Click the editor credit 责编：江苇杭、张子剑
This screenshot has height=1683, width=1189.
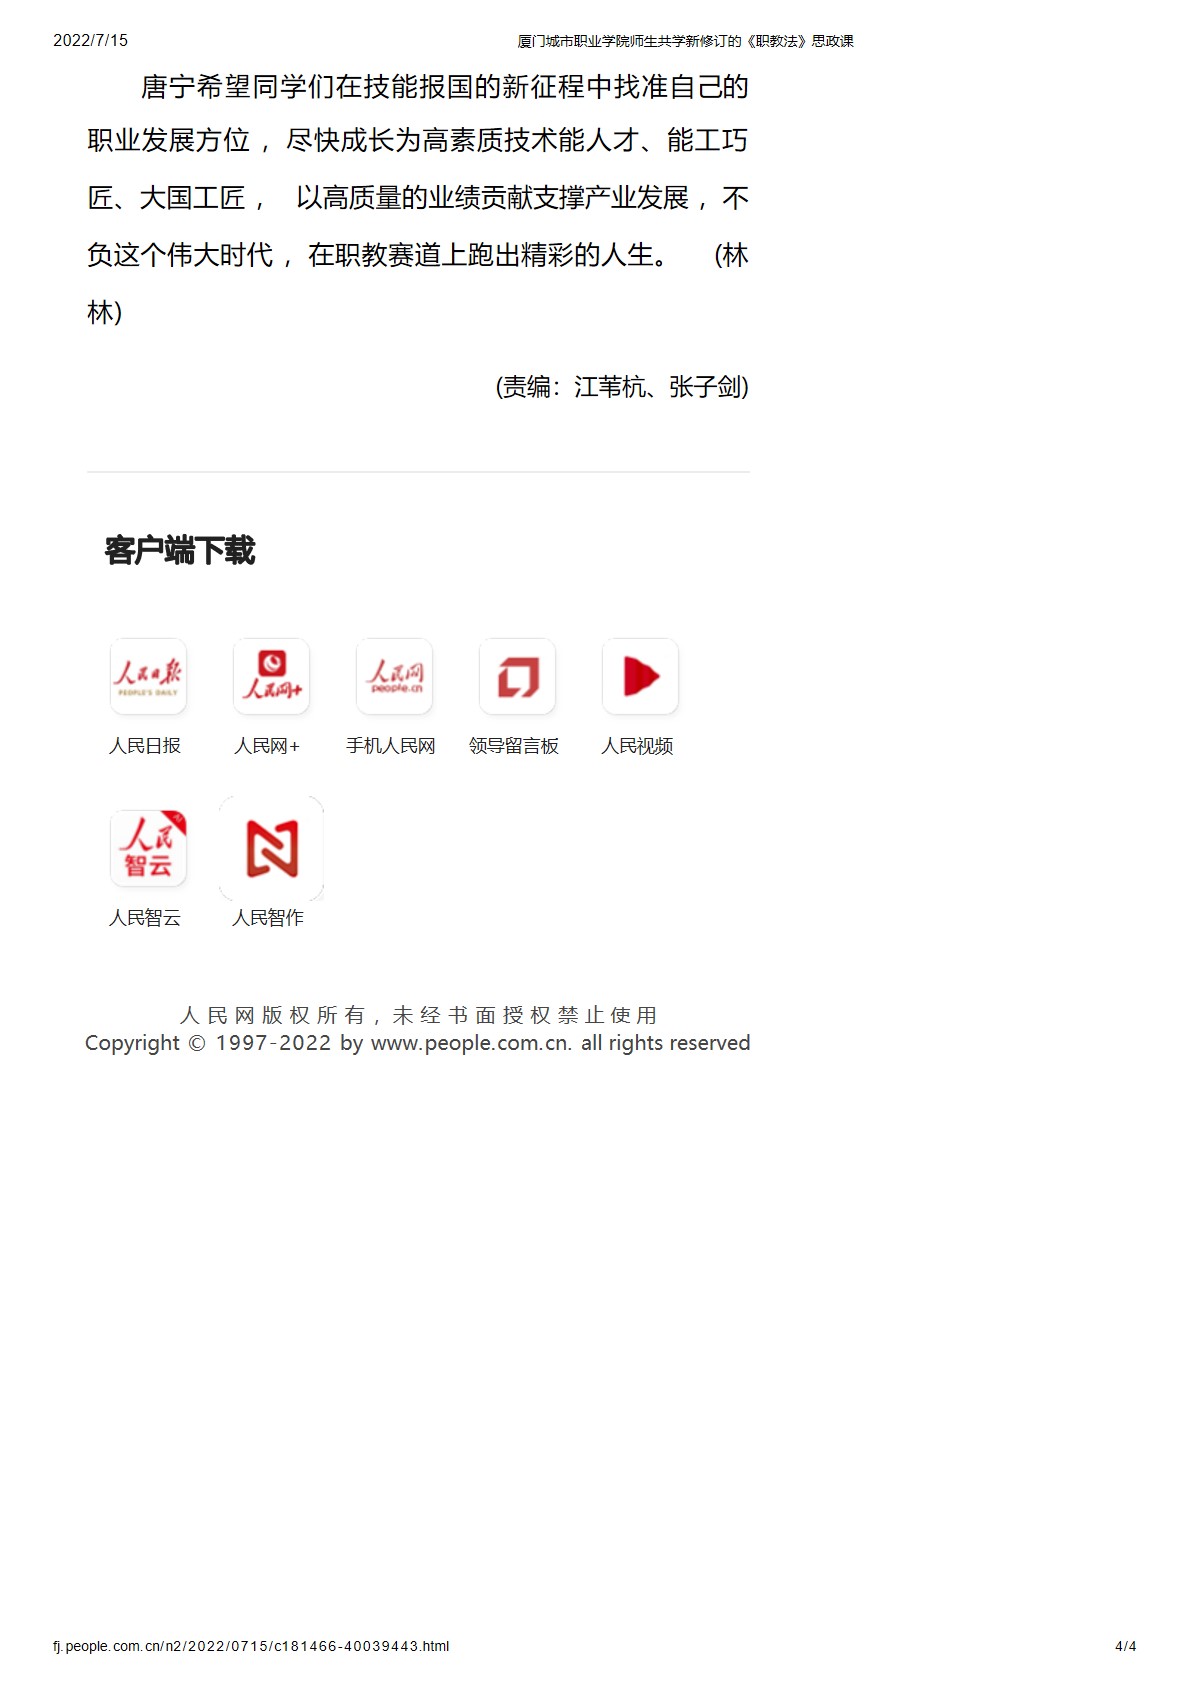(x=622, y=387)
